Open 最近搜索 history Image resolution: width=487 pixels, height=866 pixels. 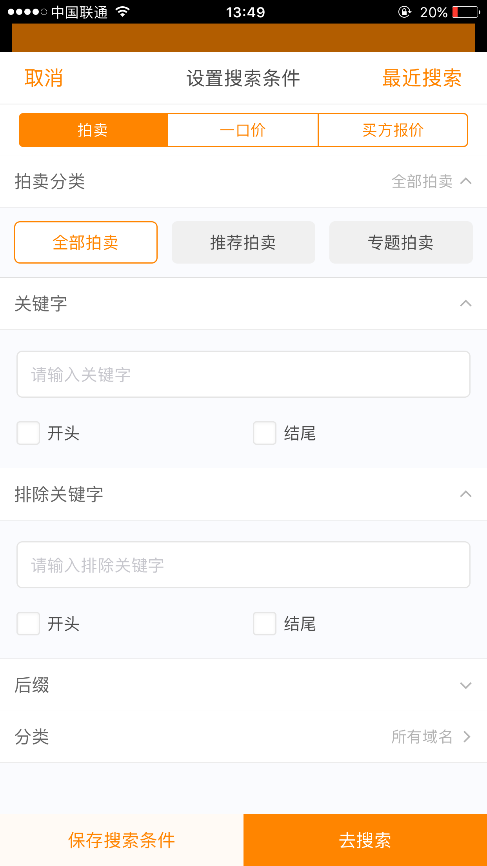pos(422,78)
